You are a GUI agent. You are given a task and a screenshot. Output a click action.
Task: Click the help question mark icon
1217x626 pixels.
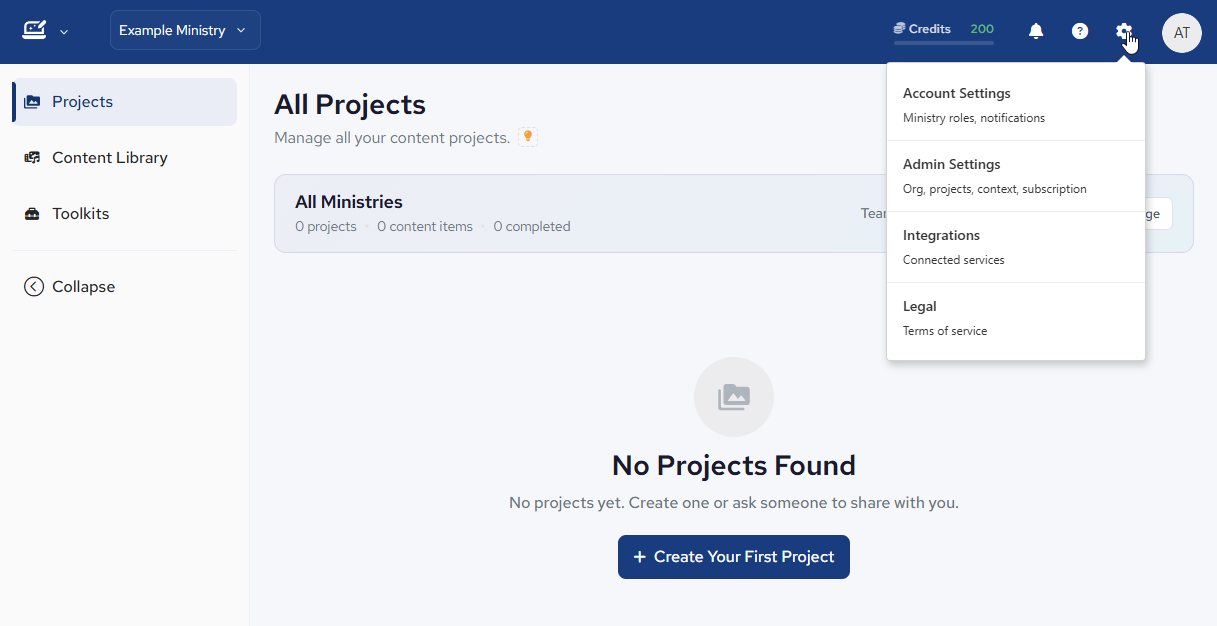click(x=1080, y=31)
